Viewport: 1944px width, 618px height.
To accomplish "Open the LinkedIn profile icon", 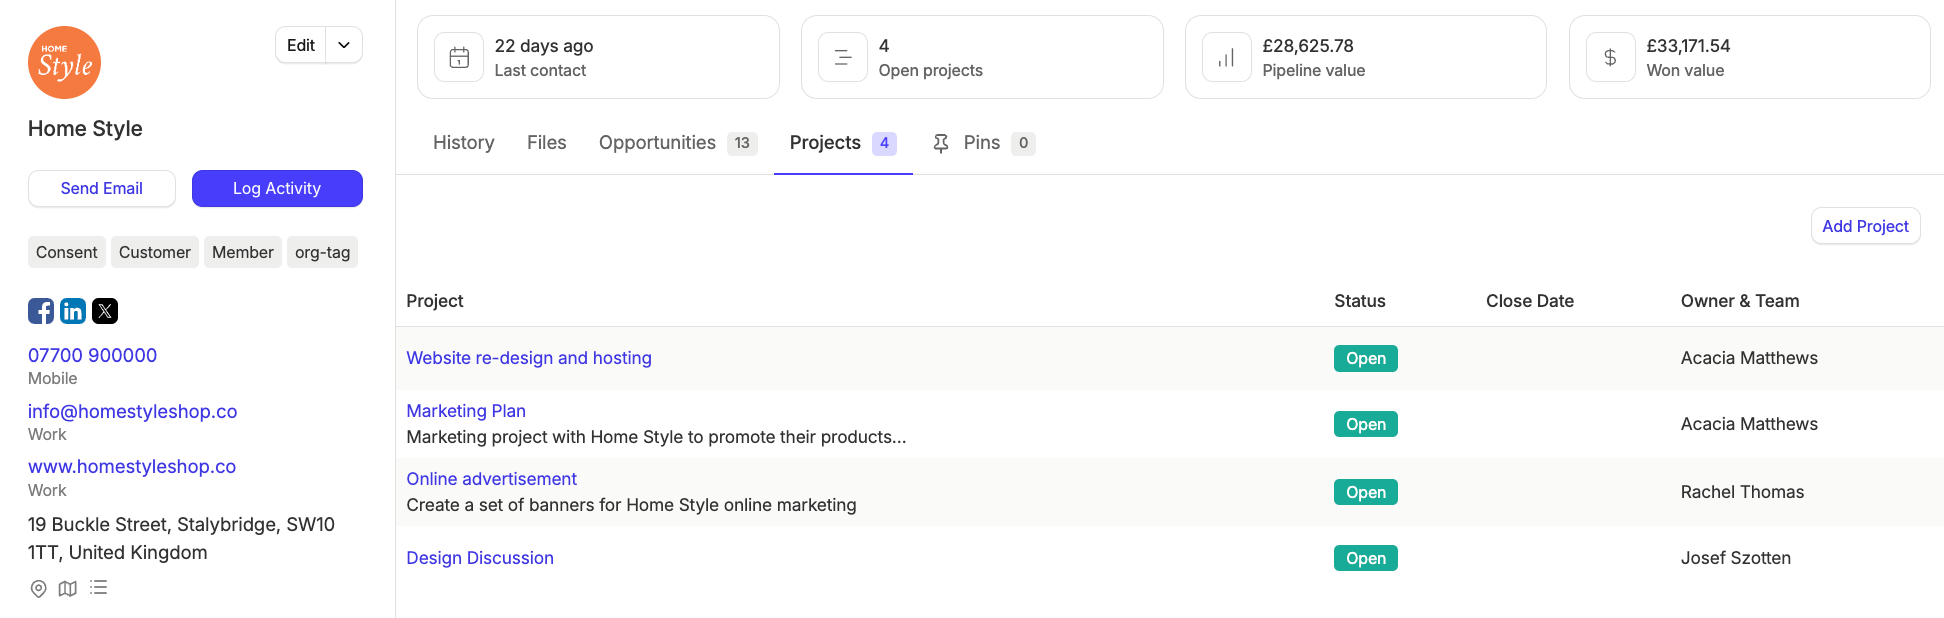I will point(73,311).
